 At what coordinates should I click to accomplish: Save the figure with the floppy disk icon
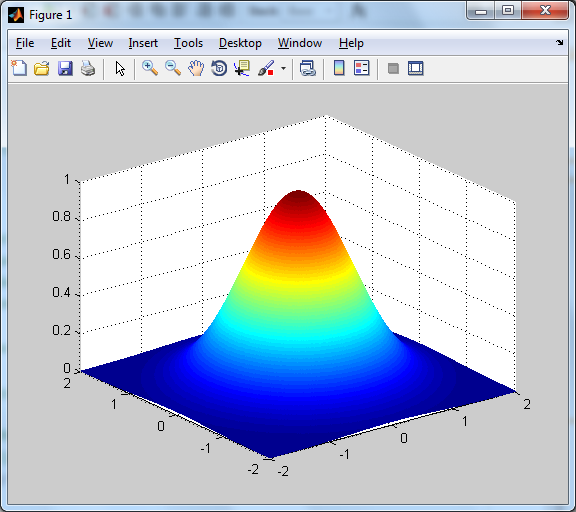[65, 68]
